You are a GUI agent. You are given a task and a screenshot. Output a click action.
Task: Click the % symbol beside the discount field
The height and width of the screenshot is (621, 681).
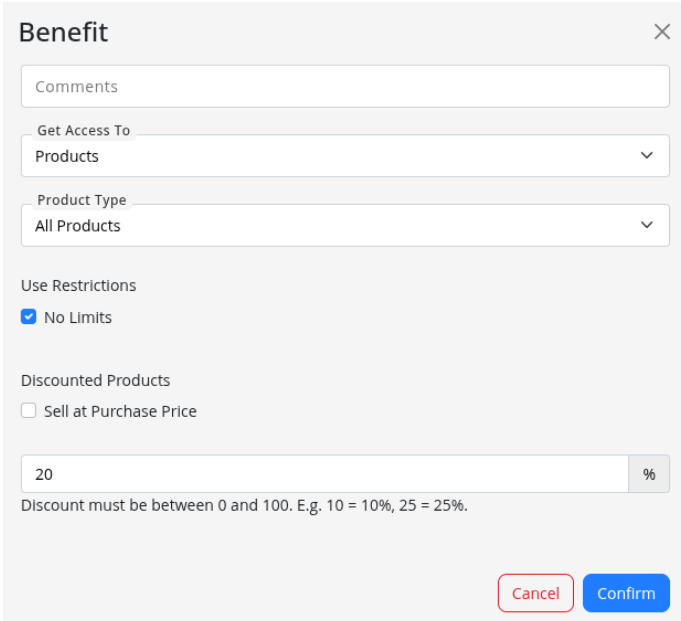[649, 475]
